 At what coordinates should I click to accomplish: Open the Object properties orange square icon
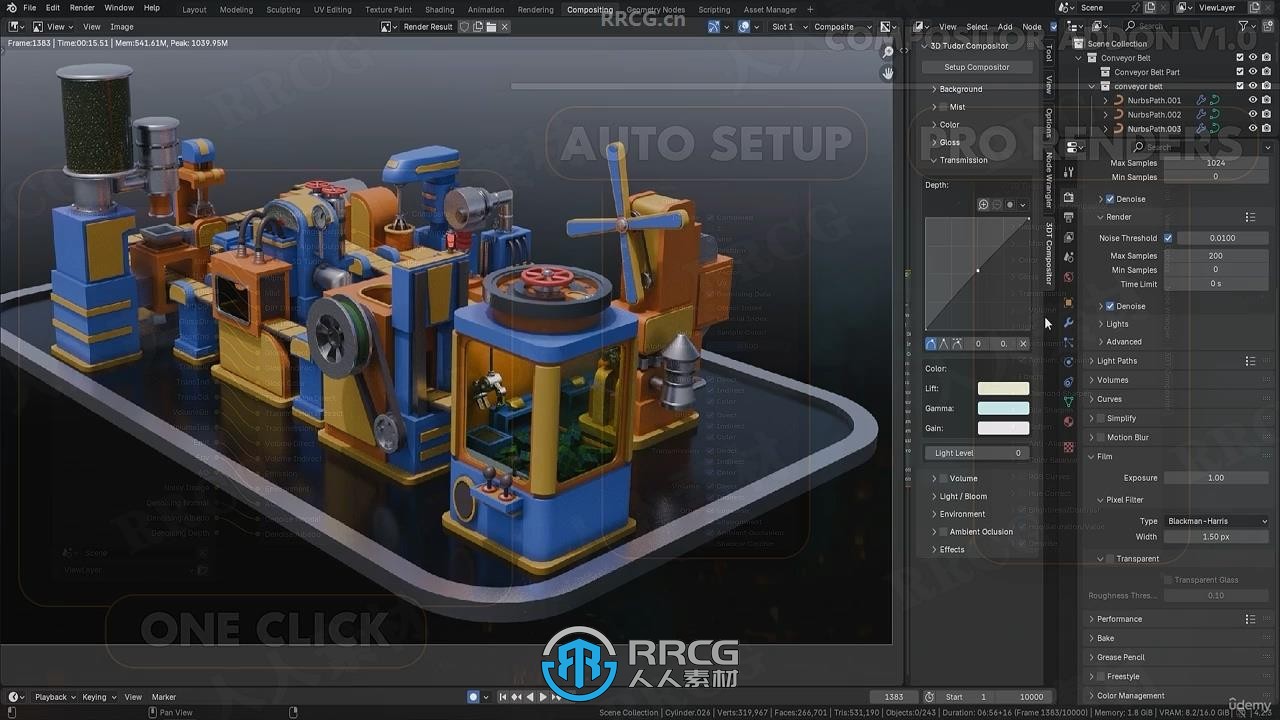click(1069, 302)
